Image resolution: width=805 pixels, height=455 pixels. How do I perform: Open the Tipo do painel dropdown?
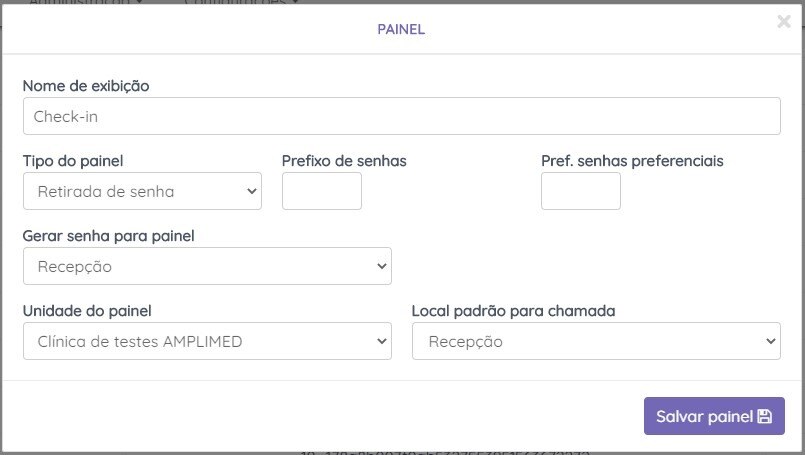[142, 191]
